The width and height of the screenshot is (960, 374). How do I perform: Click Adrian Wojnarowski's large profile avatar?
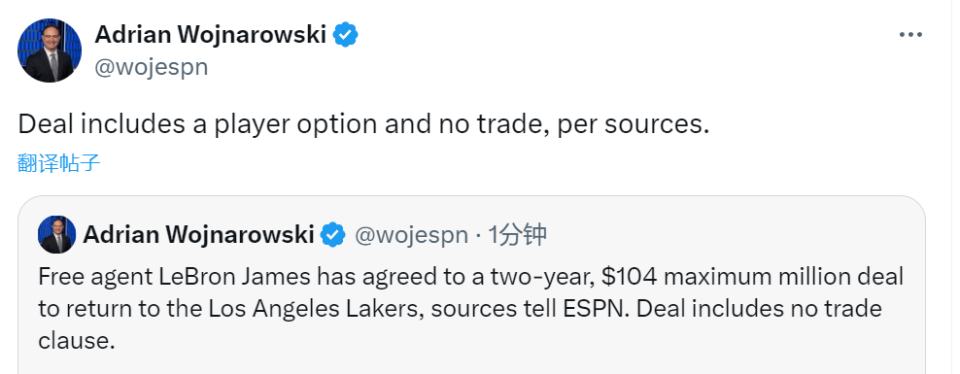(x=50, y=50)
